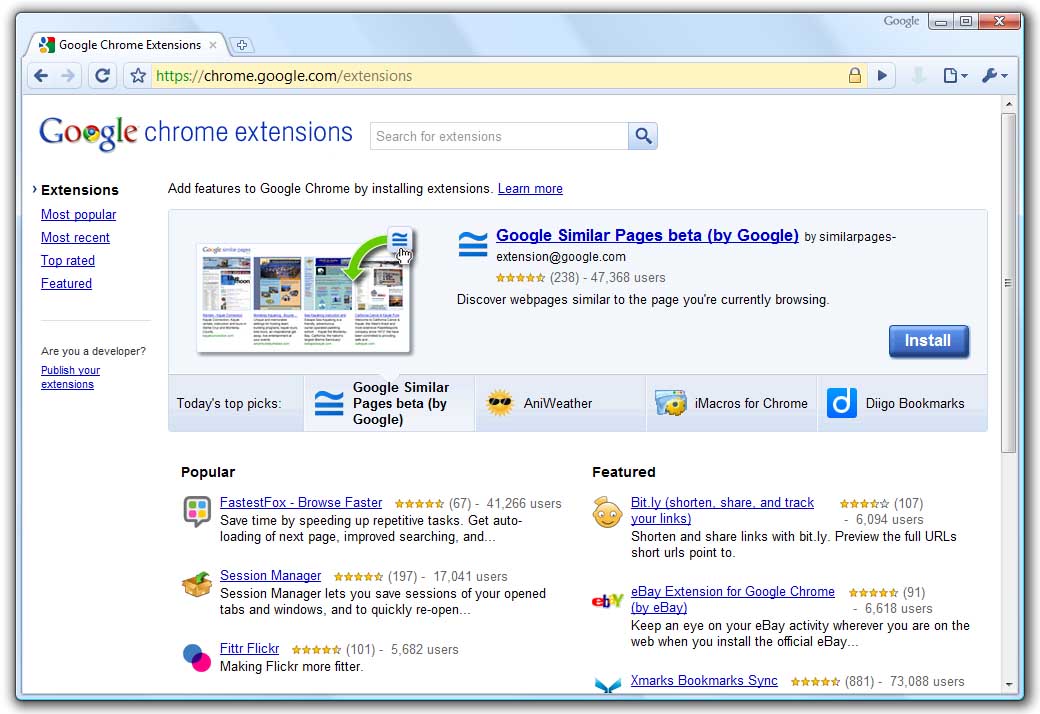The height and width of the screenshot is (714, 1040).
Task: Click the iMacros for Chrome icon
Action: [x=671, y=403]
